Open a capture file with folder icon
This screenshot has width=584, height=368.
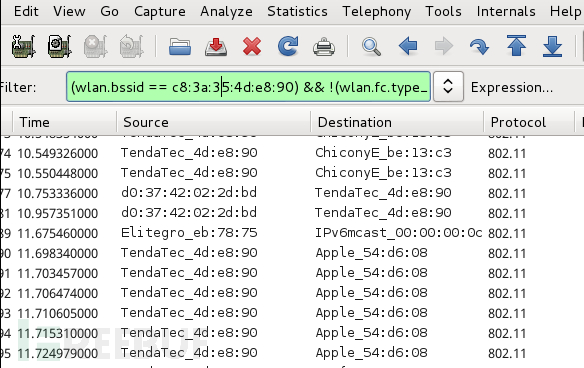tap(180, 47)
